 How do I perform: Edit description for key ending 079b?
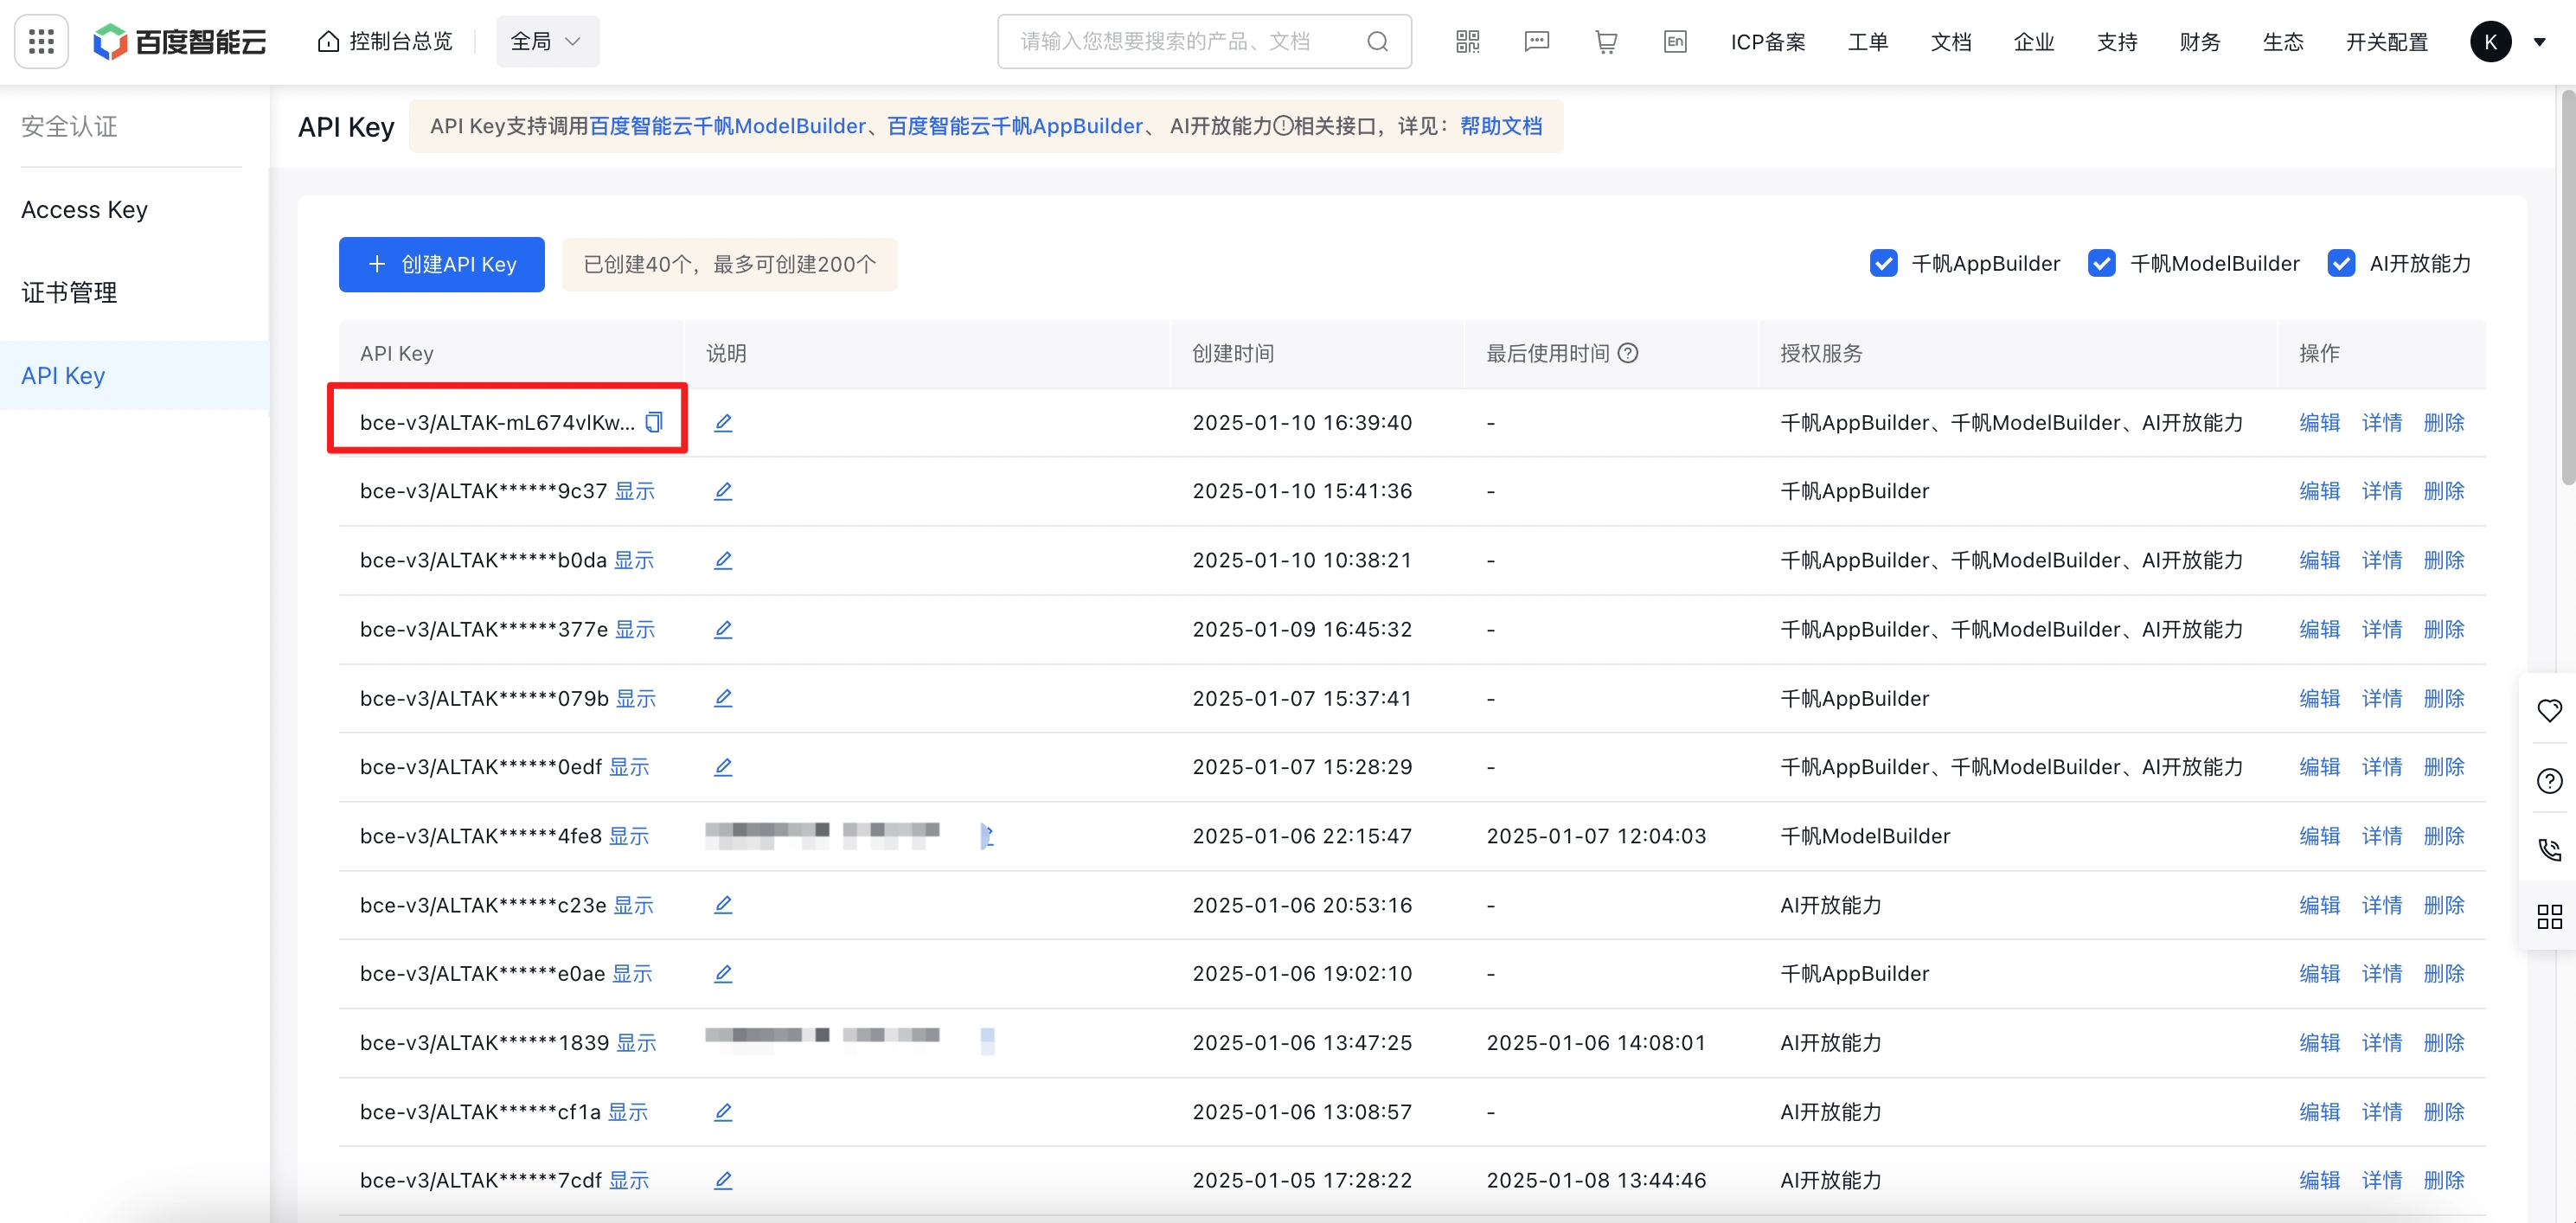coord(723,698)
